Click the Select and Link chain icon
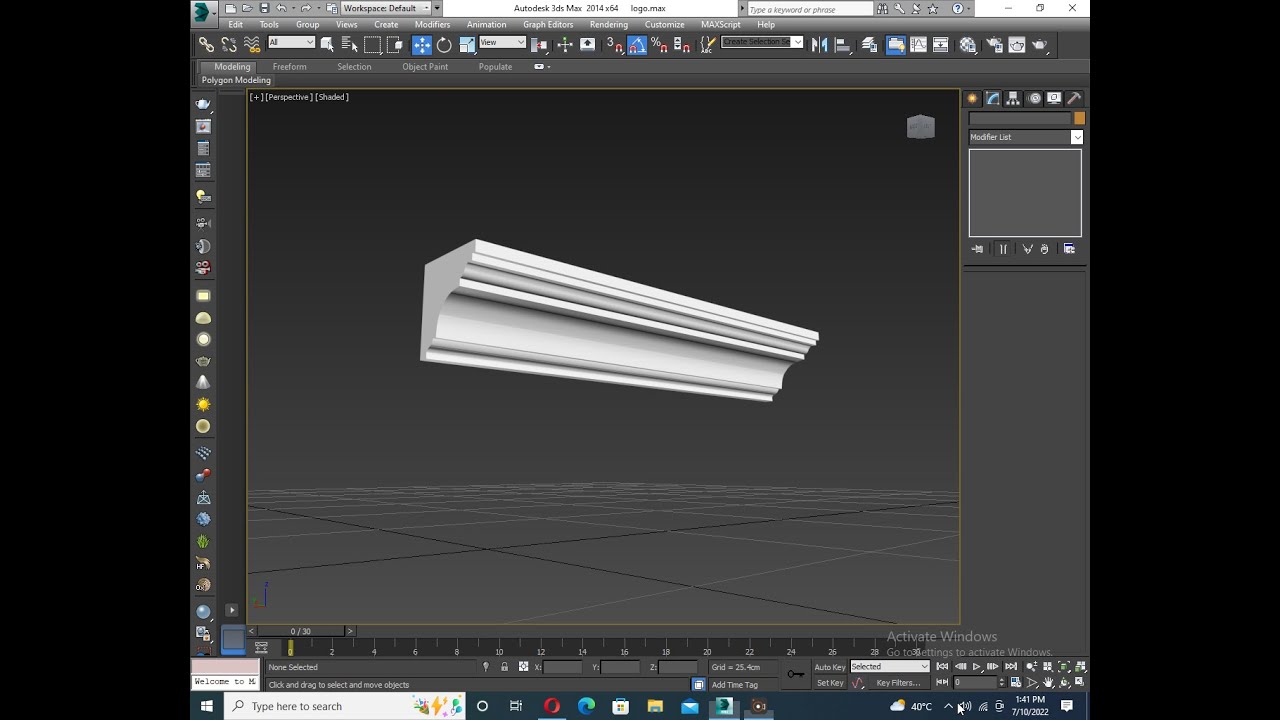The height and width of the screenshot is (720, 1280). tap(206, 45)
